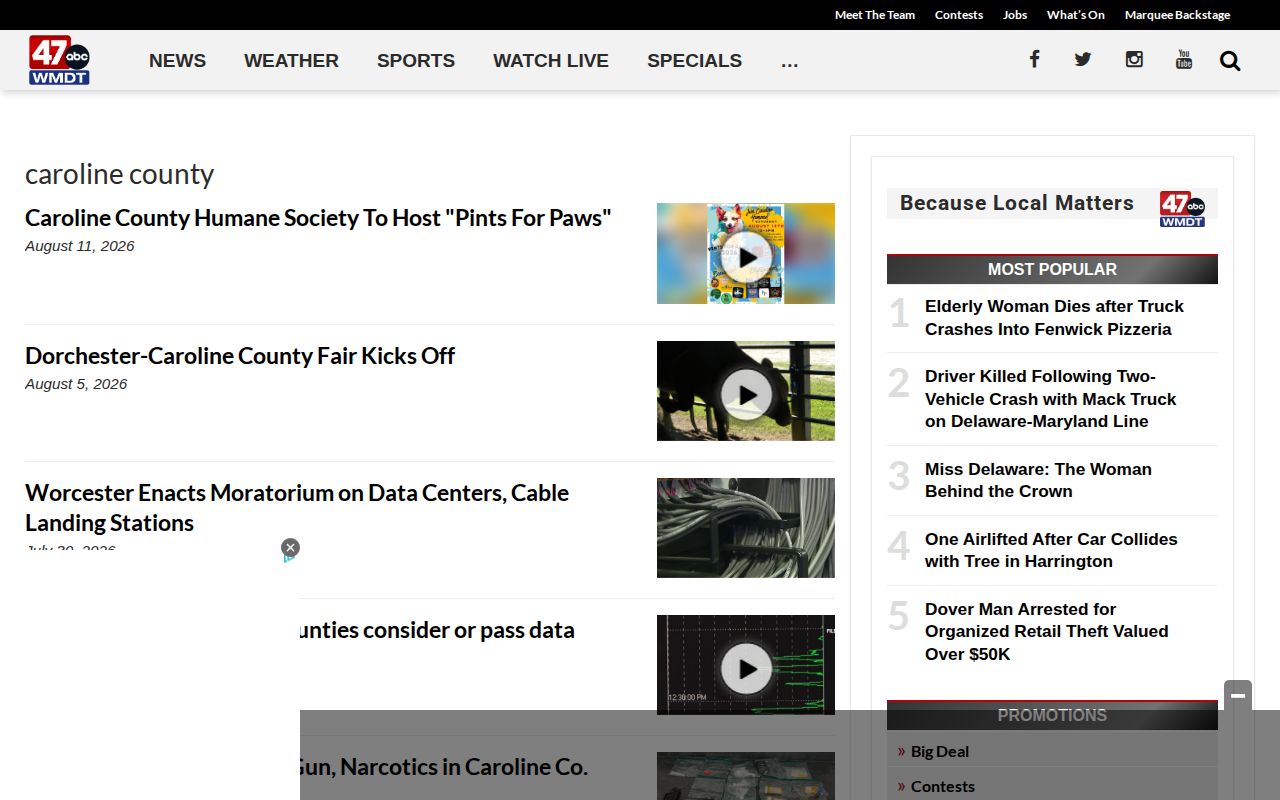Open the cable landing stations thumbnail

click(746, 528)
